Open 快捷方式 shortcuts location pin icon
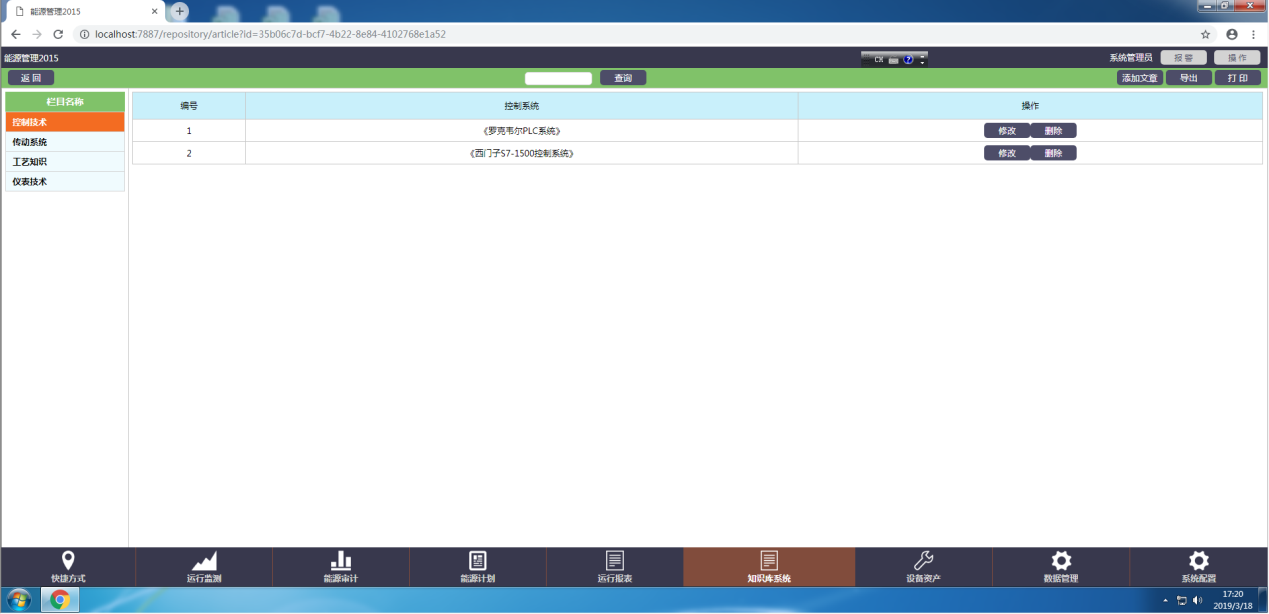 pos(68,561)
